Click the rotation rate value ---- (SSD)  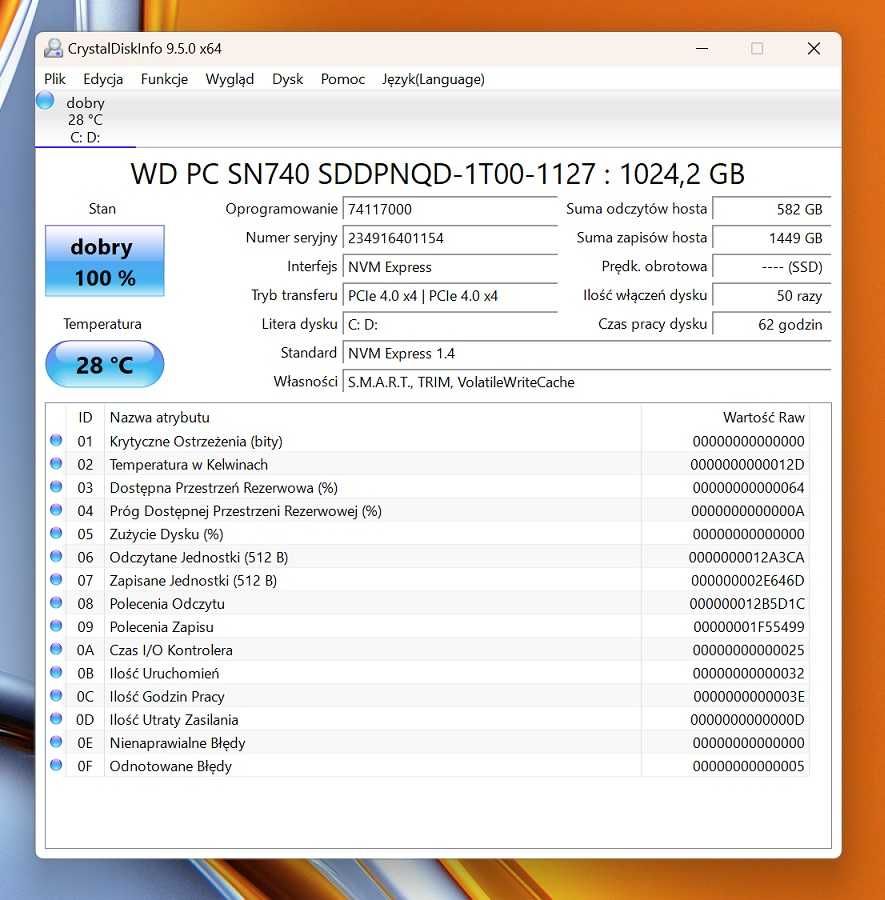(x=771, y=267)
